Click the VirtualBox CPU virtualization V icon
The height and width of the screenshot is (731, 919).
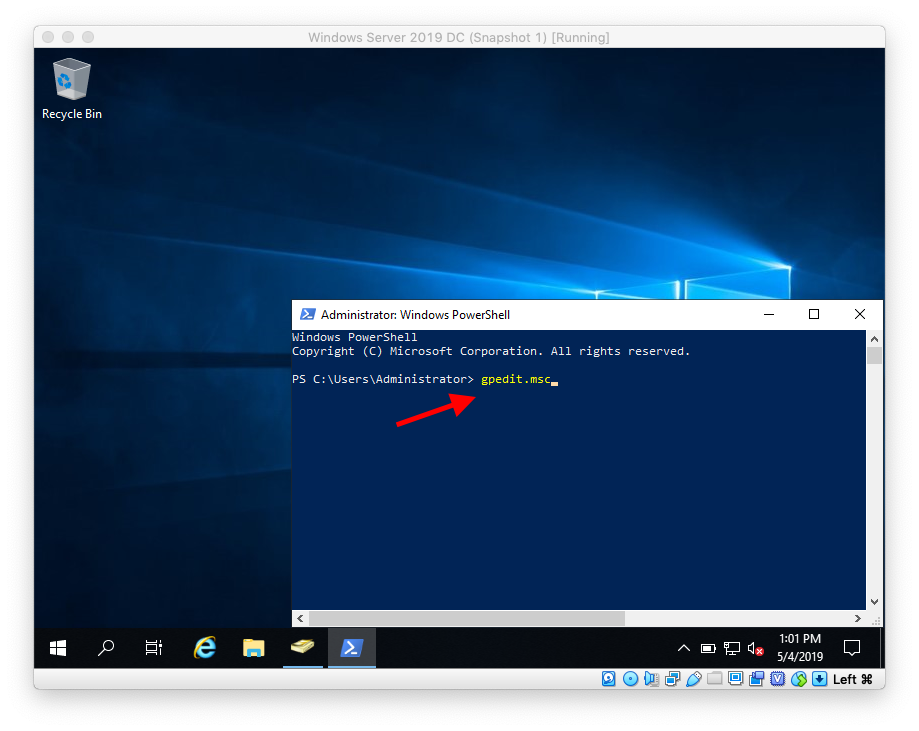[778, 679]
